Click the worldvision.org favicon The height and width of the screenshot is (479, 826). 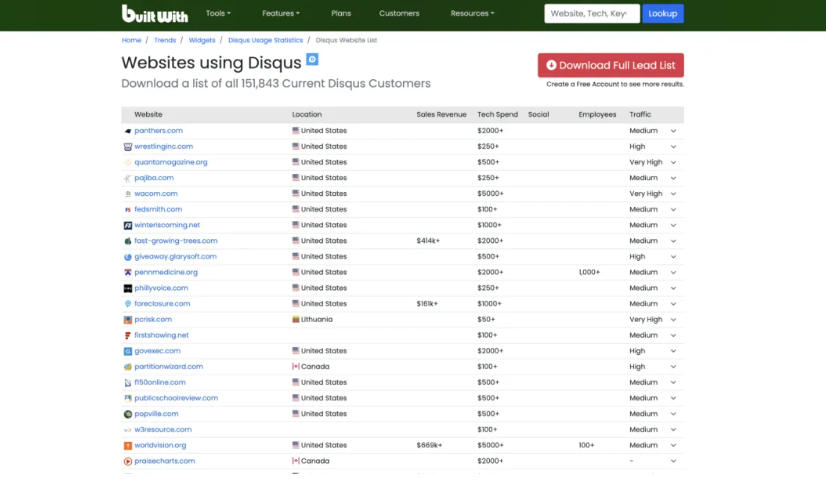127,445
